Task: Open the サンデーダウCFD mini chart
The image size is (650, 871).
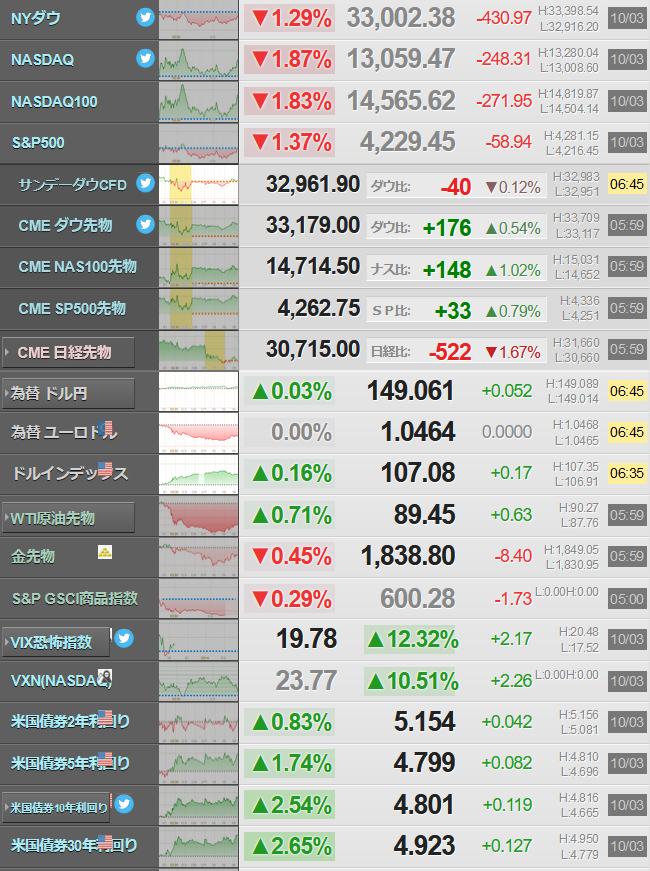Action: click(198, 184)
